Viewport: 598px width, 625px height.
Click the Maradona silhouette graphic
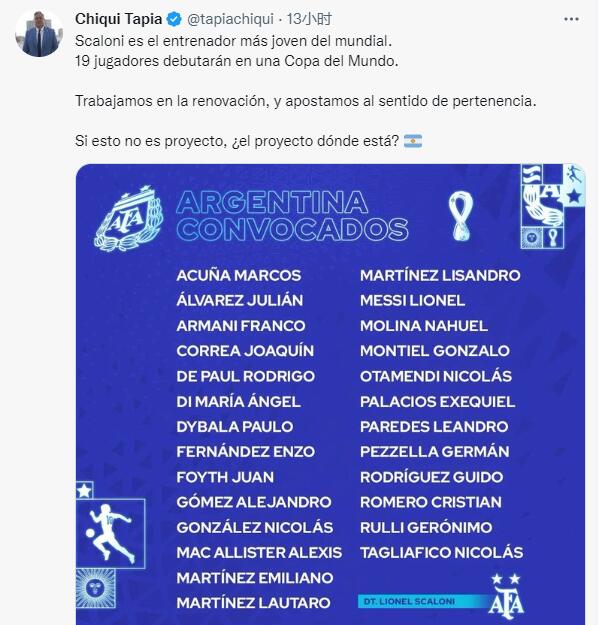coord(110,533)
